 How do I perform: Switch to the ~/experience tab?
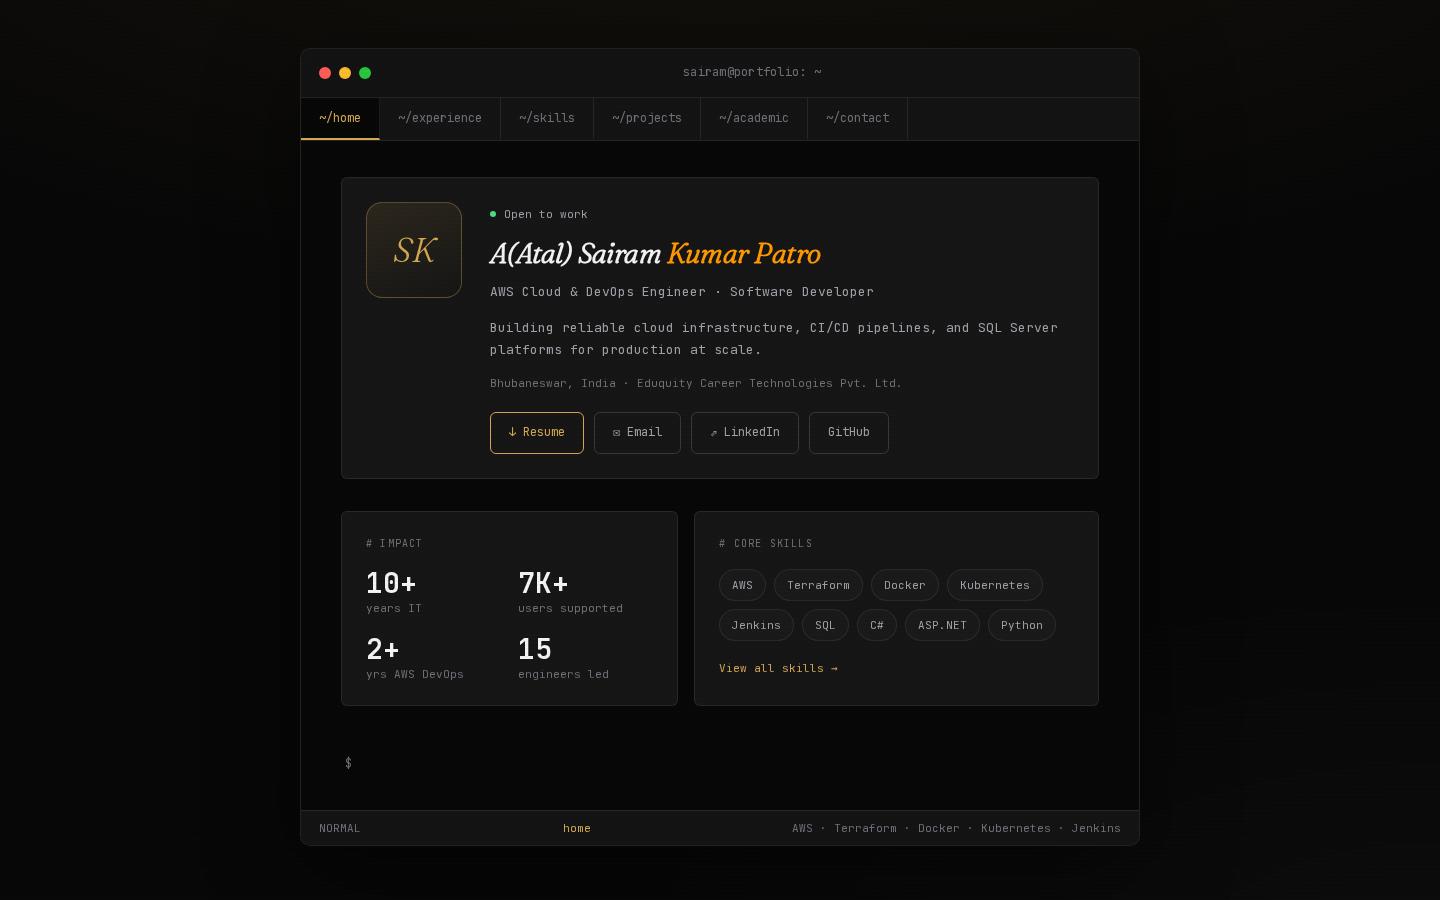440,119
